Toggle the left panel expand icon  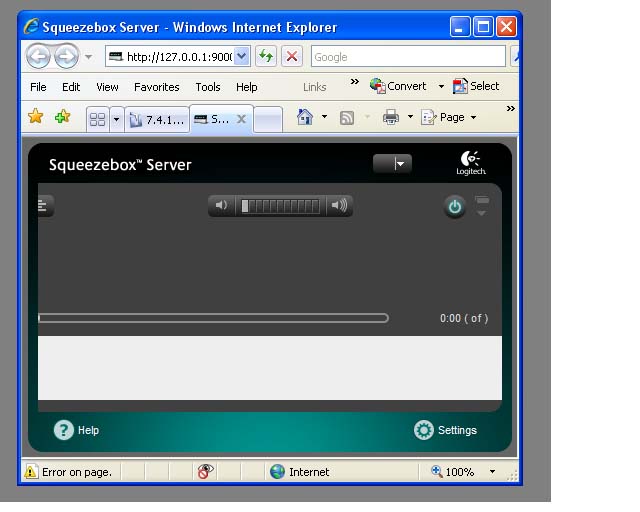point(44,205)
